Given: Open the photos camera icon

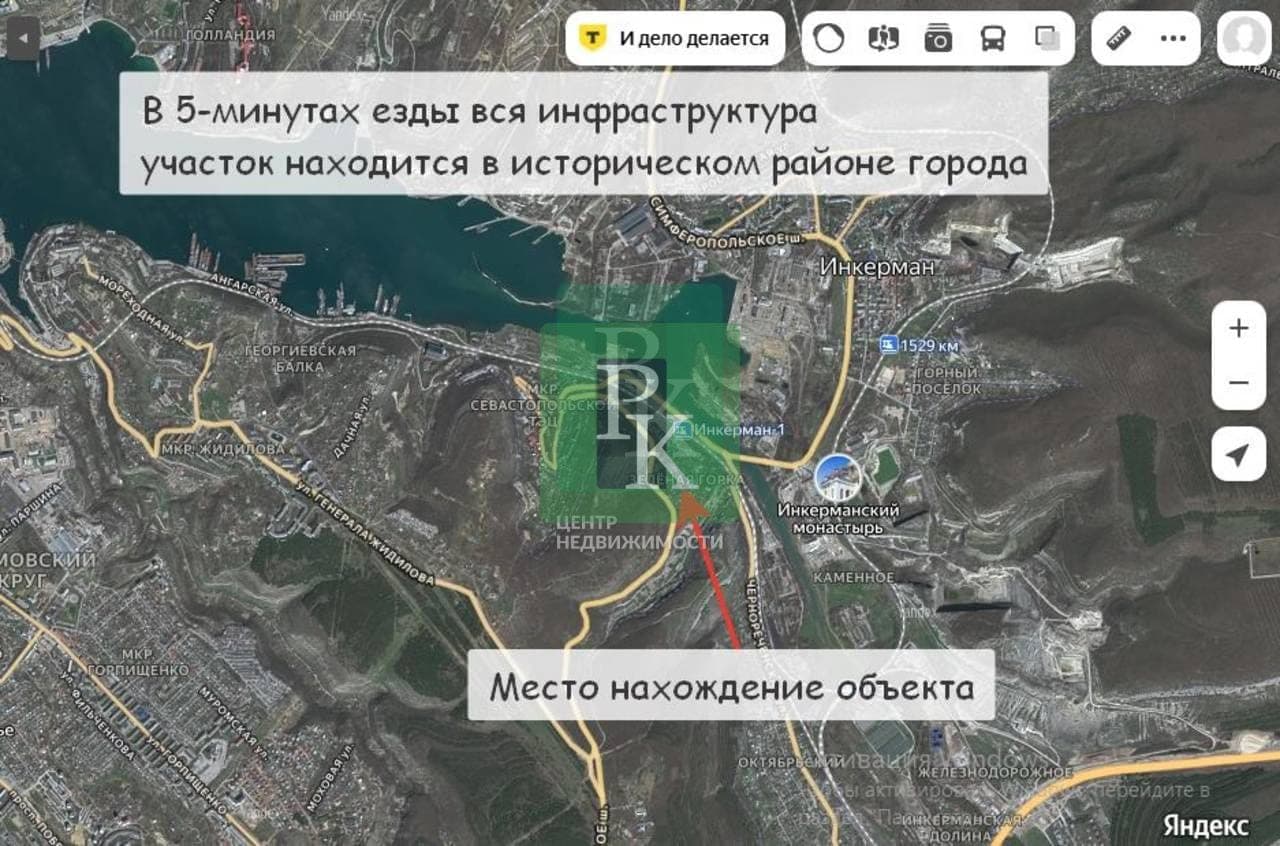Looking at the screenshot, I should click(938, 39).
